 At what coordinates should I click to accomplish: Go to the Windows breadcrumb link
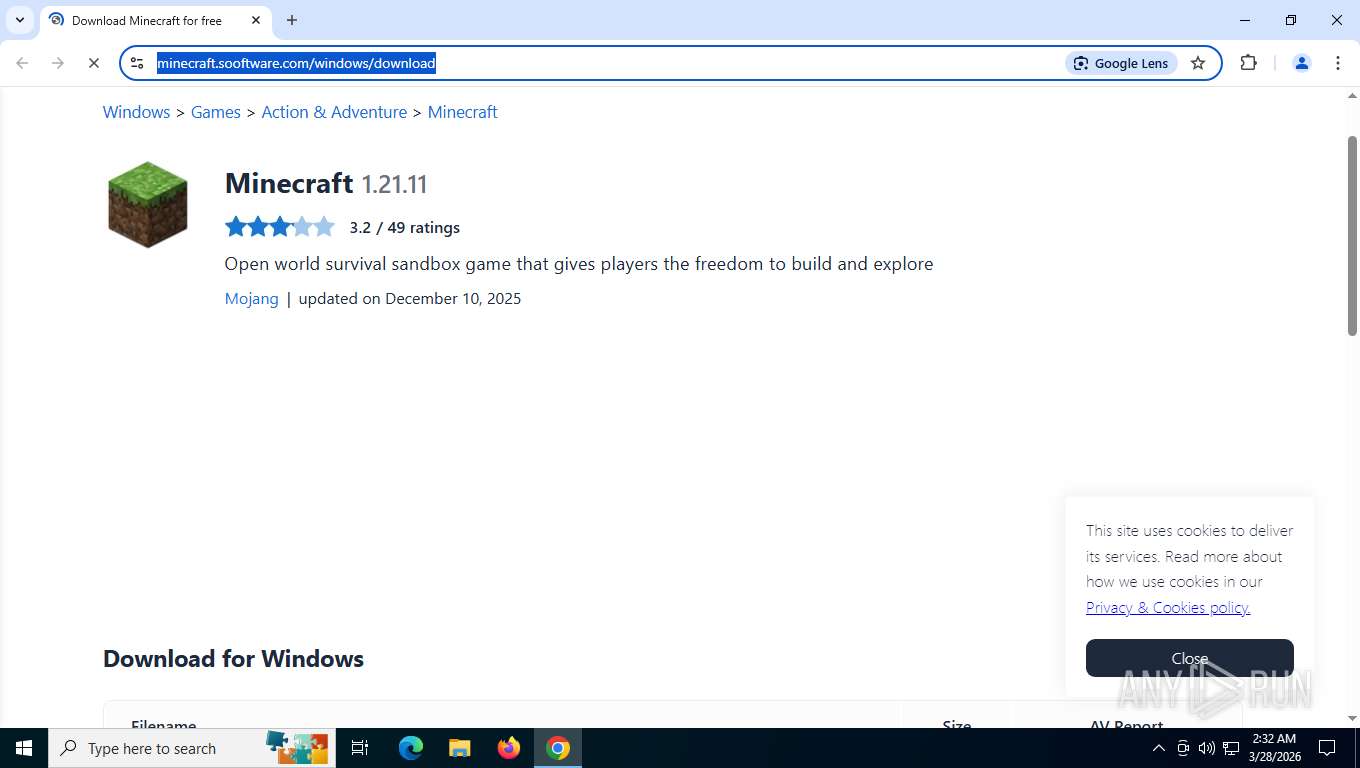pos(136,112)
